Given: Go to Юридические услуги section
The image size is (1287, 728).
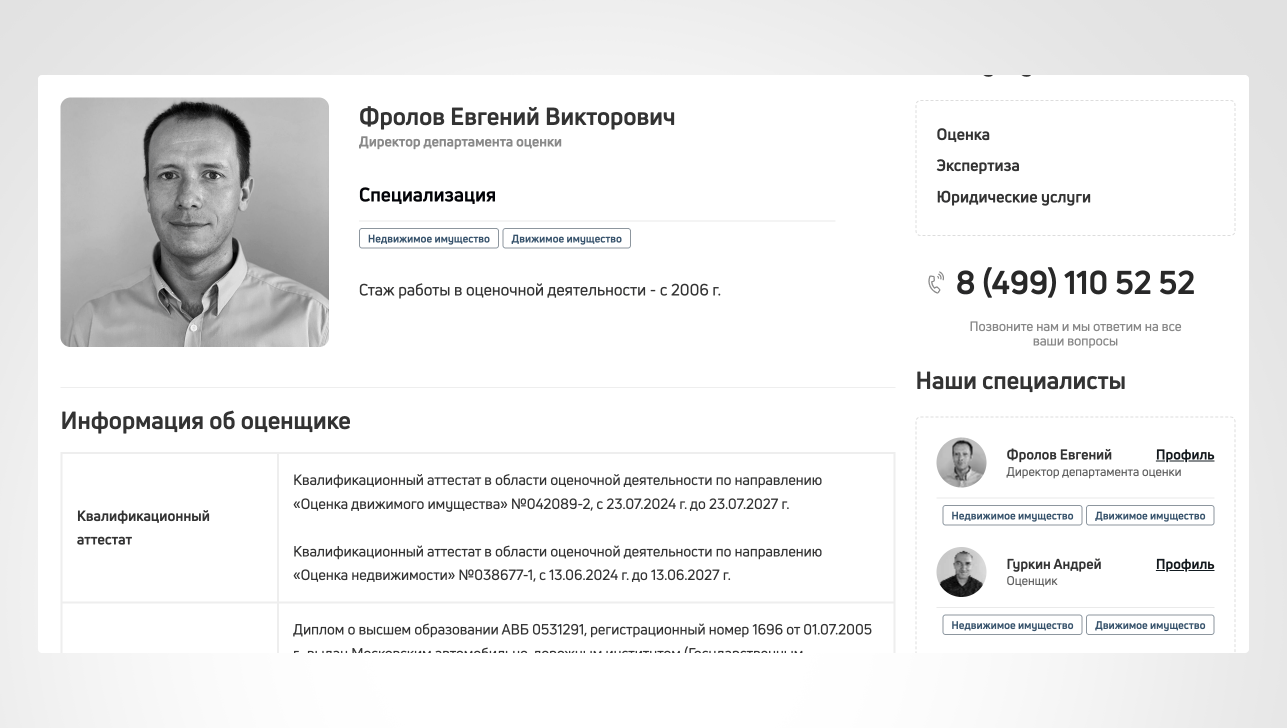Looking at the screenshot, I should tap(1013, 197).
